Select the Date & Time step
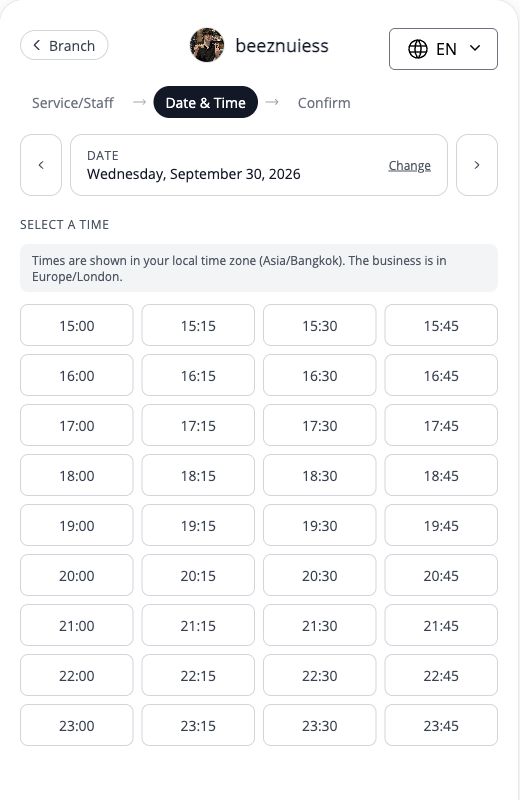This screenshot has width=520, height=800. click(x=206, y=103)
